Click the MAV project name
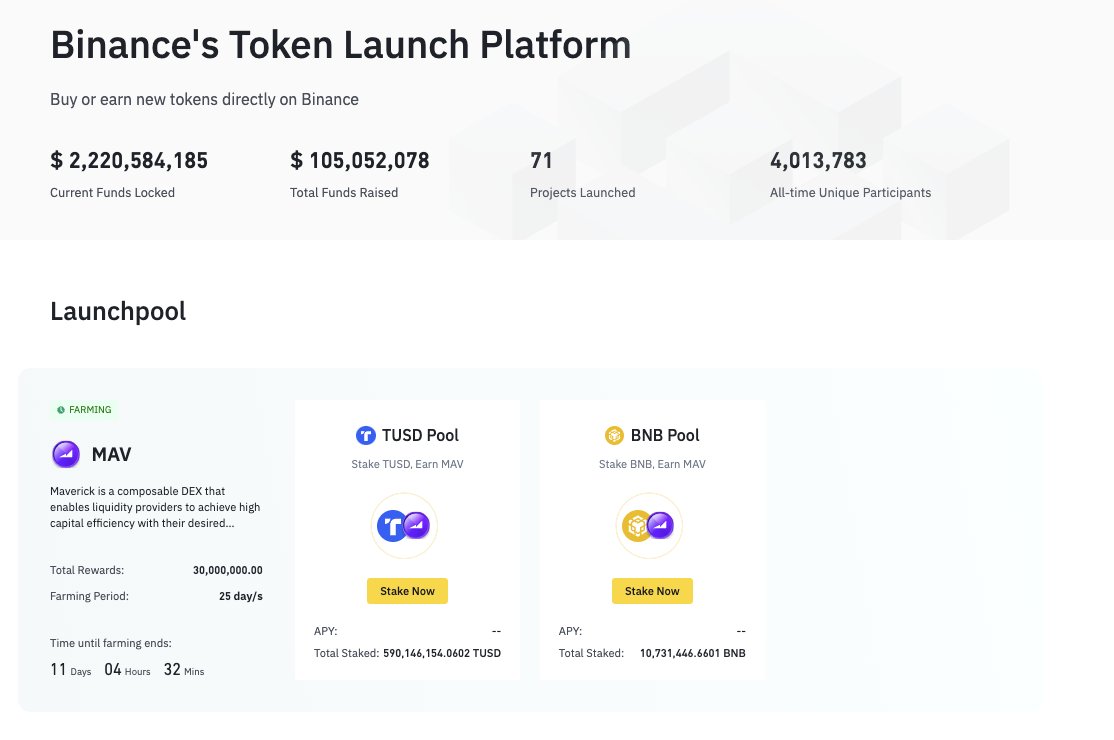 pos(112,455)
